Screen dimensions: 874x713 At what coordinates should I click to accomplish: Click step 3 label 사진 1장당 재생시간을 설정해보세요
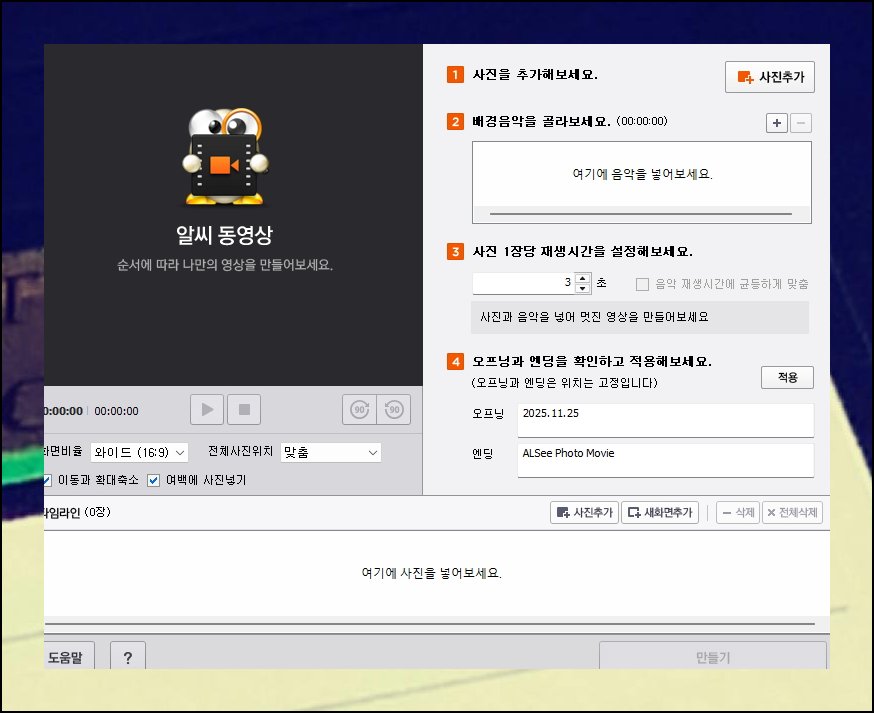pyautogui.click(x=582, y=251)
